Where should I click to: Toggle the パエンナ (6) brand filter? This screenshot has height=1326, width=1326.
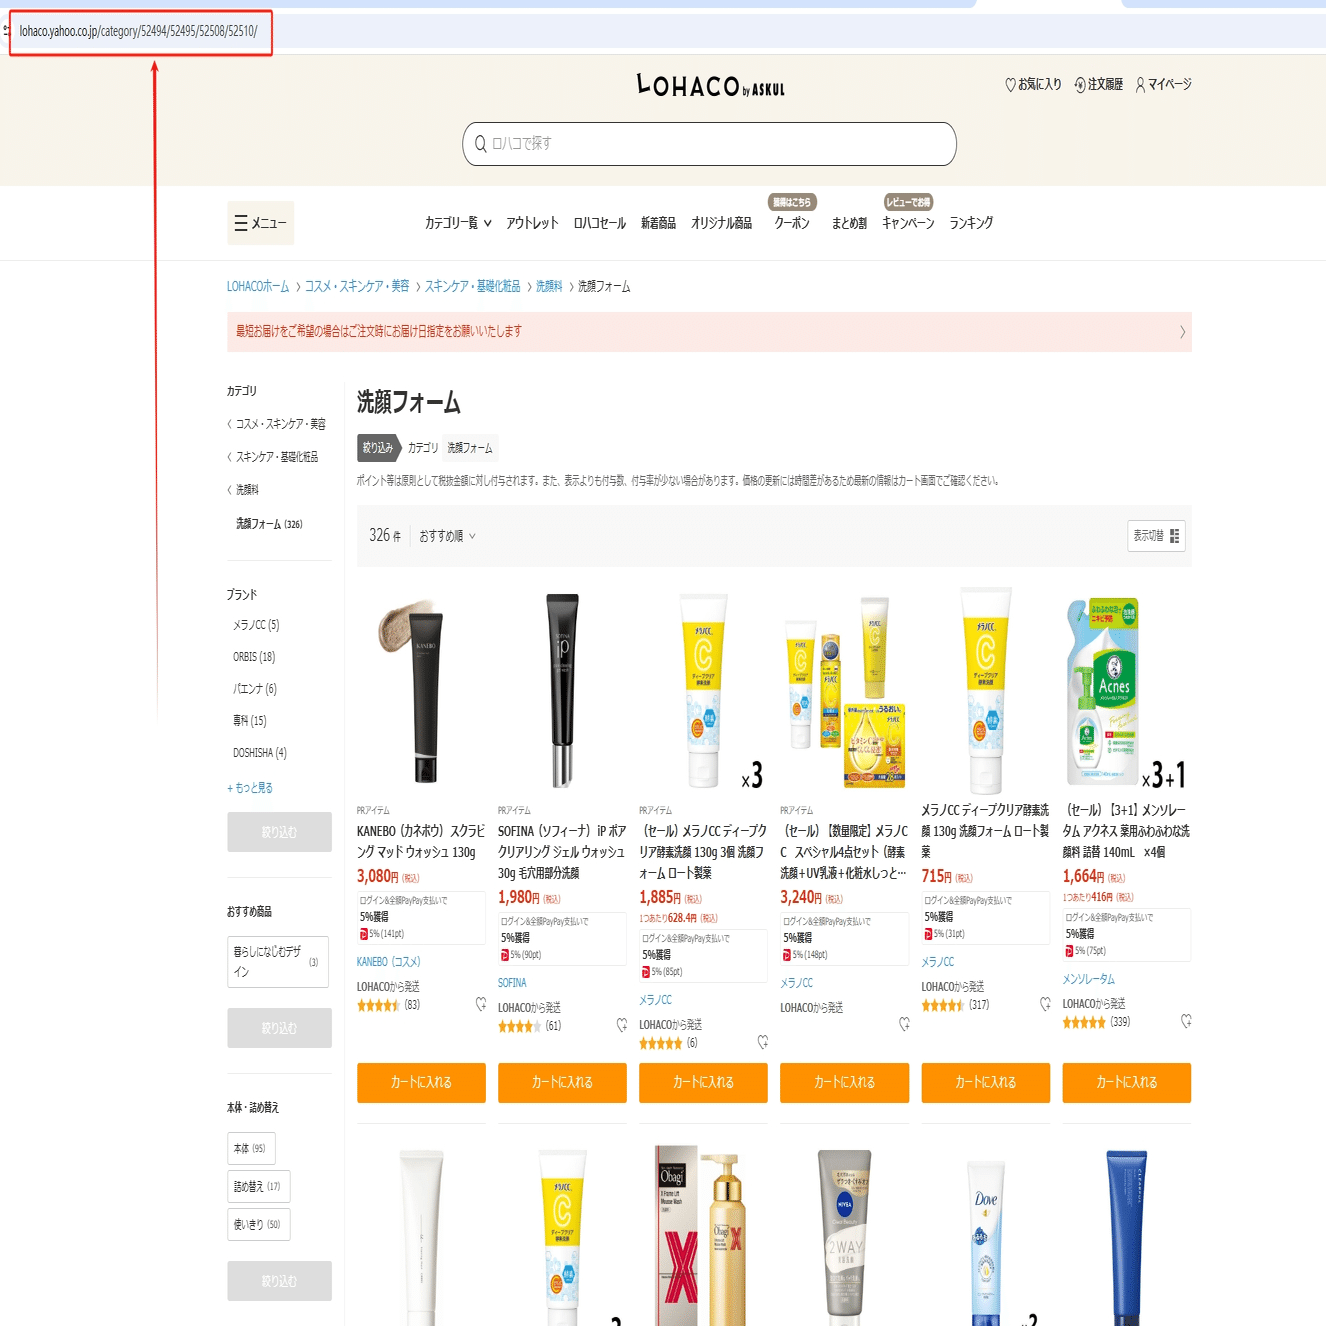255,689
